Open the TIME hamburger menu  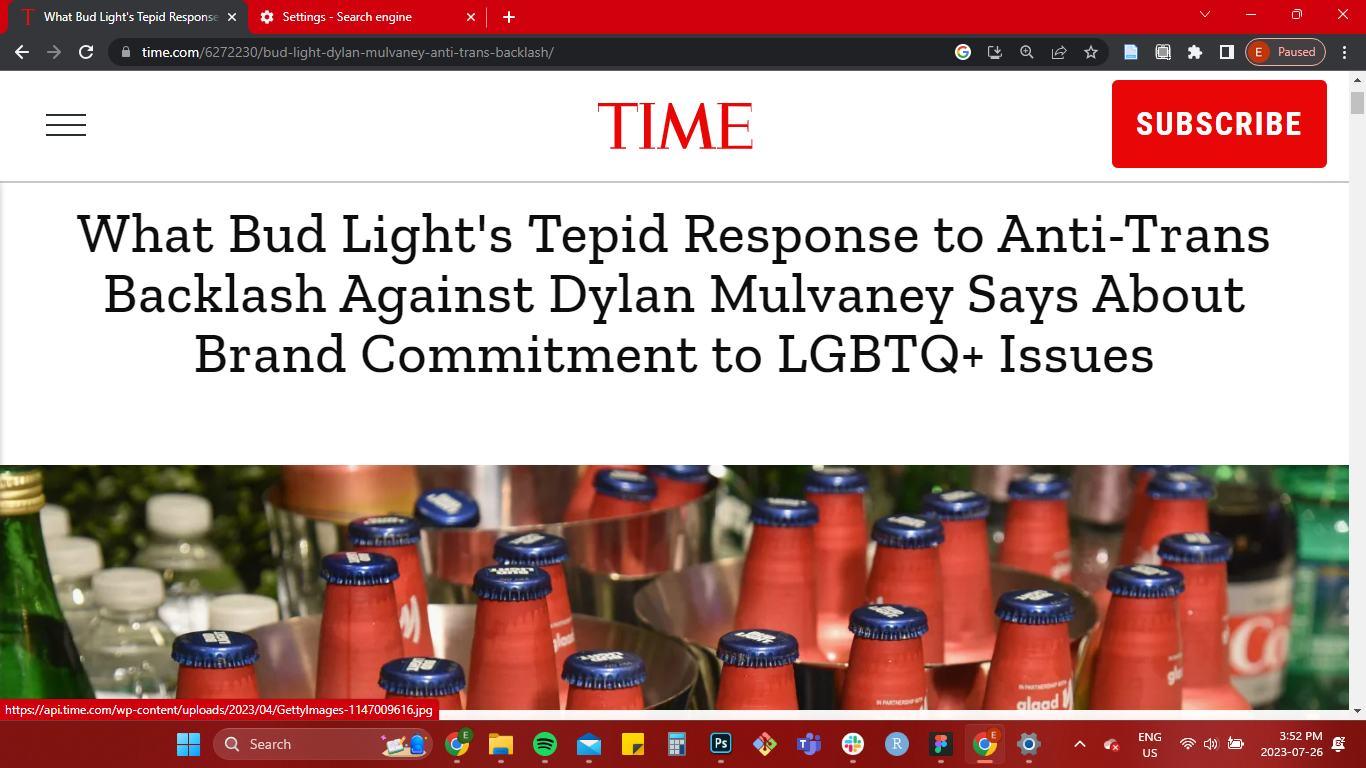point(66,125)
